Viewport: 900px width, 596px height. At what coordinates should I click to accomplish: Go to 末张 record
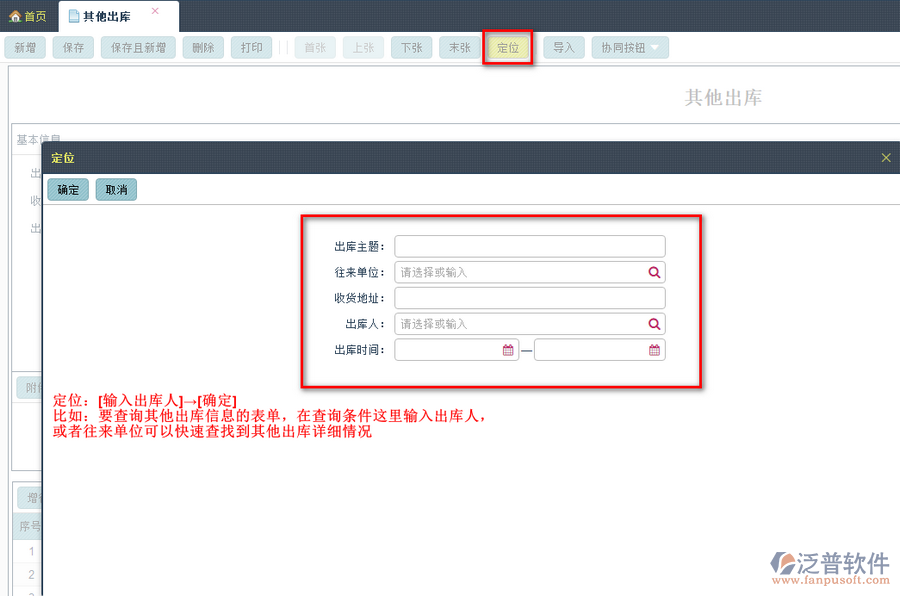pyautogui.click(x=460, y=48)
